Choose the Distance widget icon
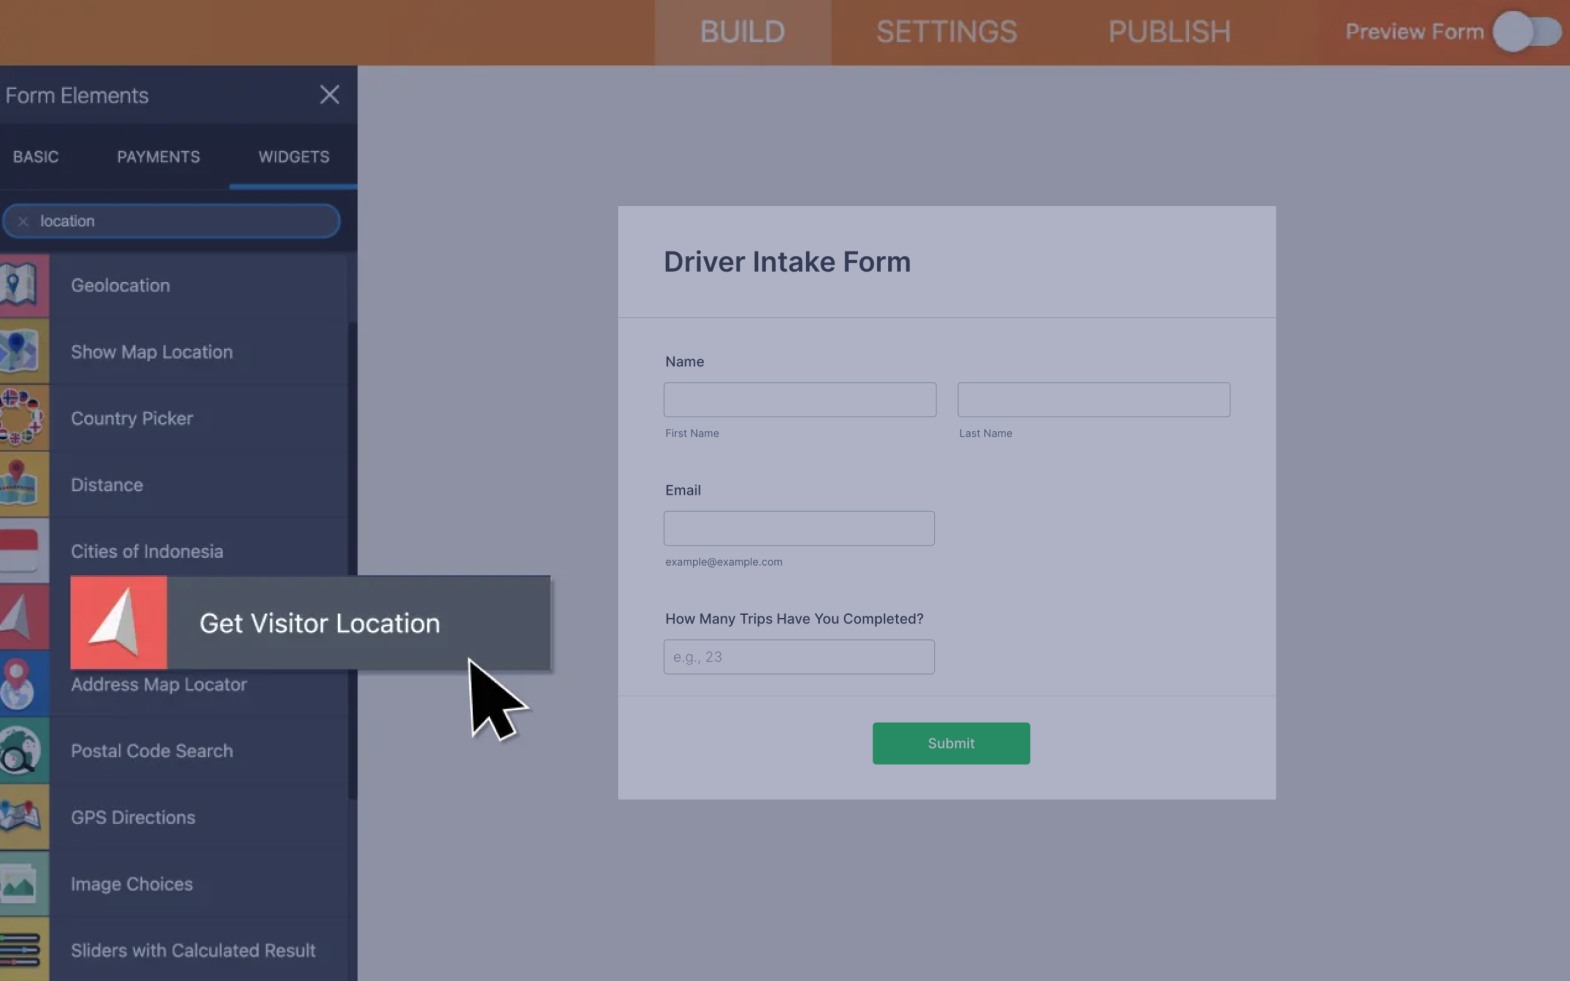This screenshot has width=1570, height=981. (22, 485)
